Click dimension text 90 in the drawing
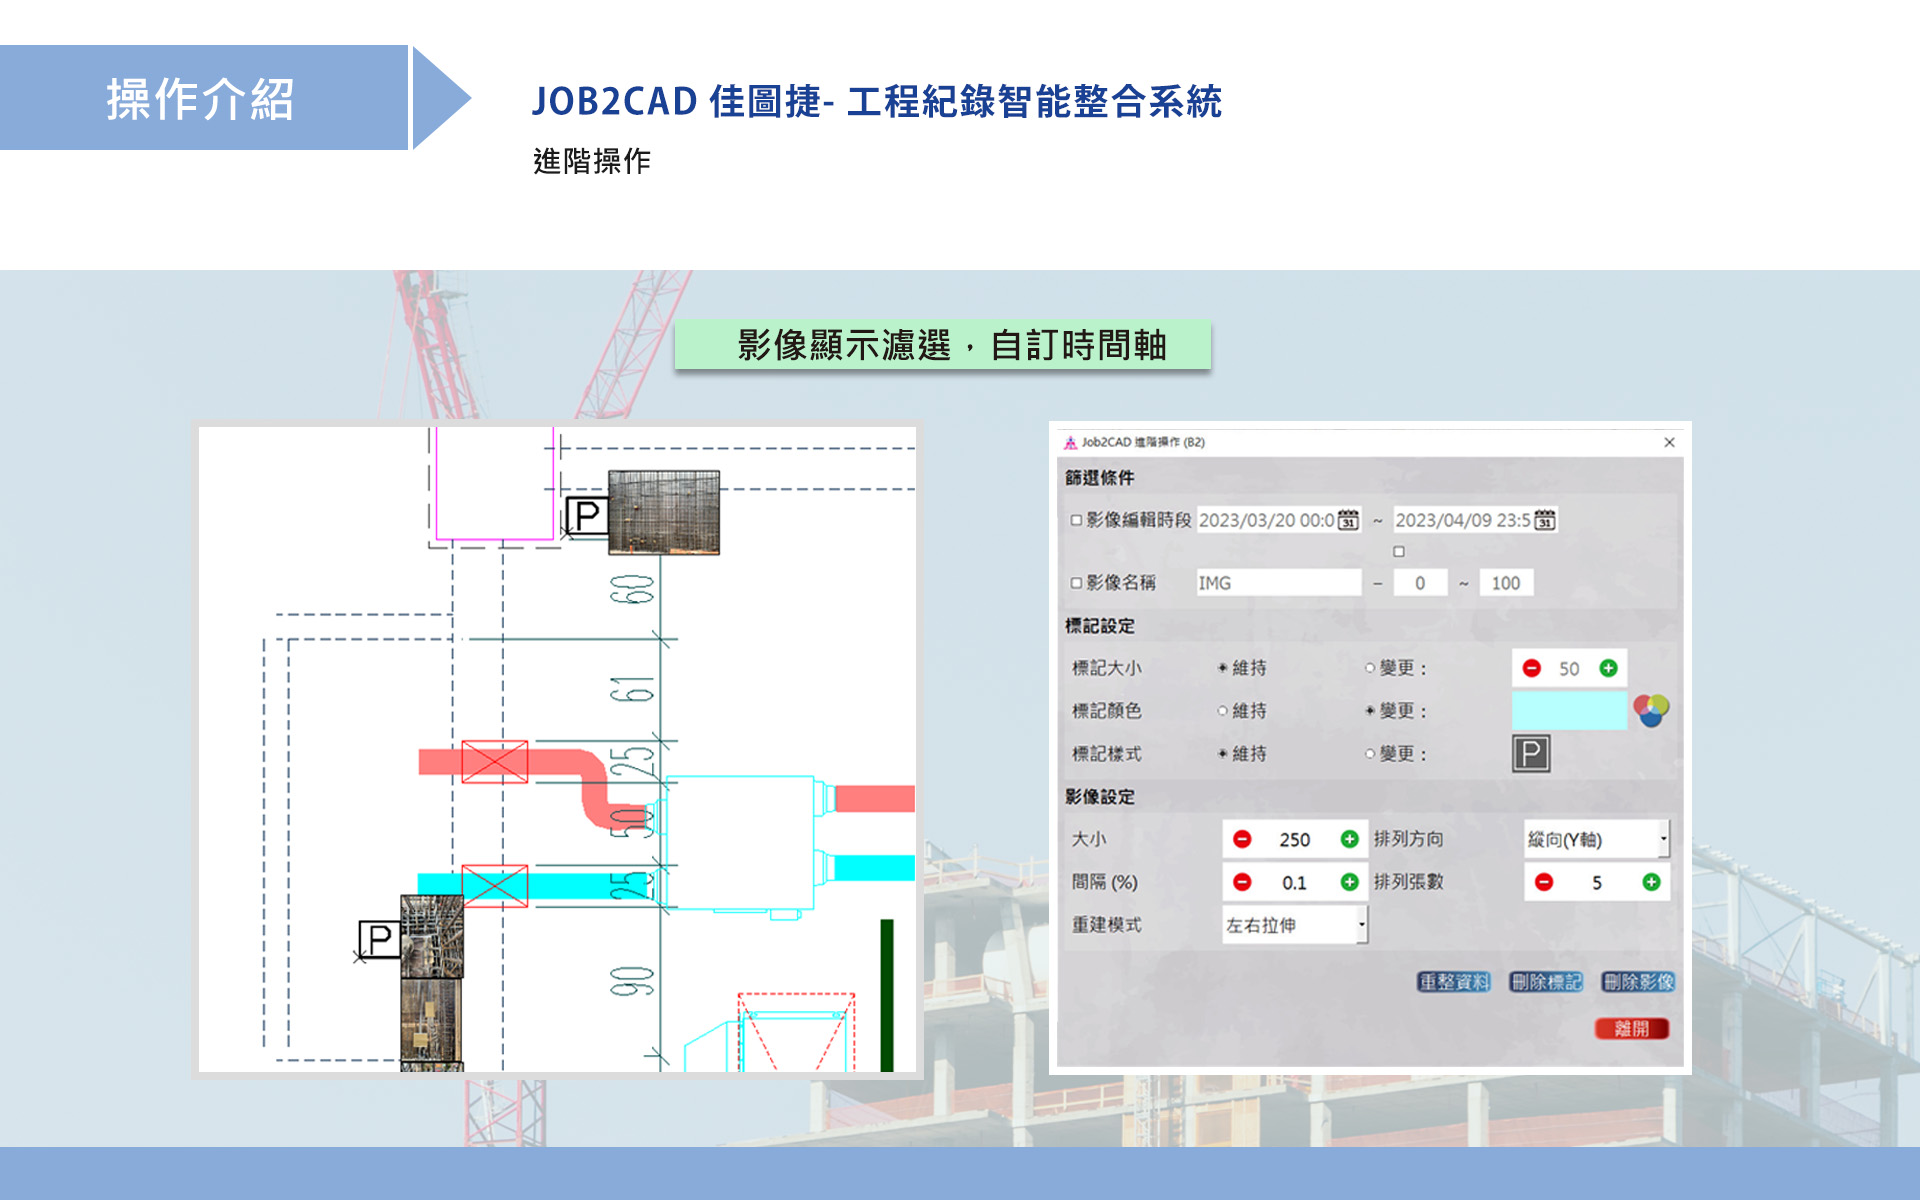Viewport: 1920px width, 1200px height. click(x=633, y=981)
